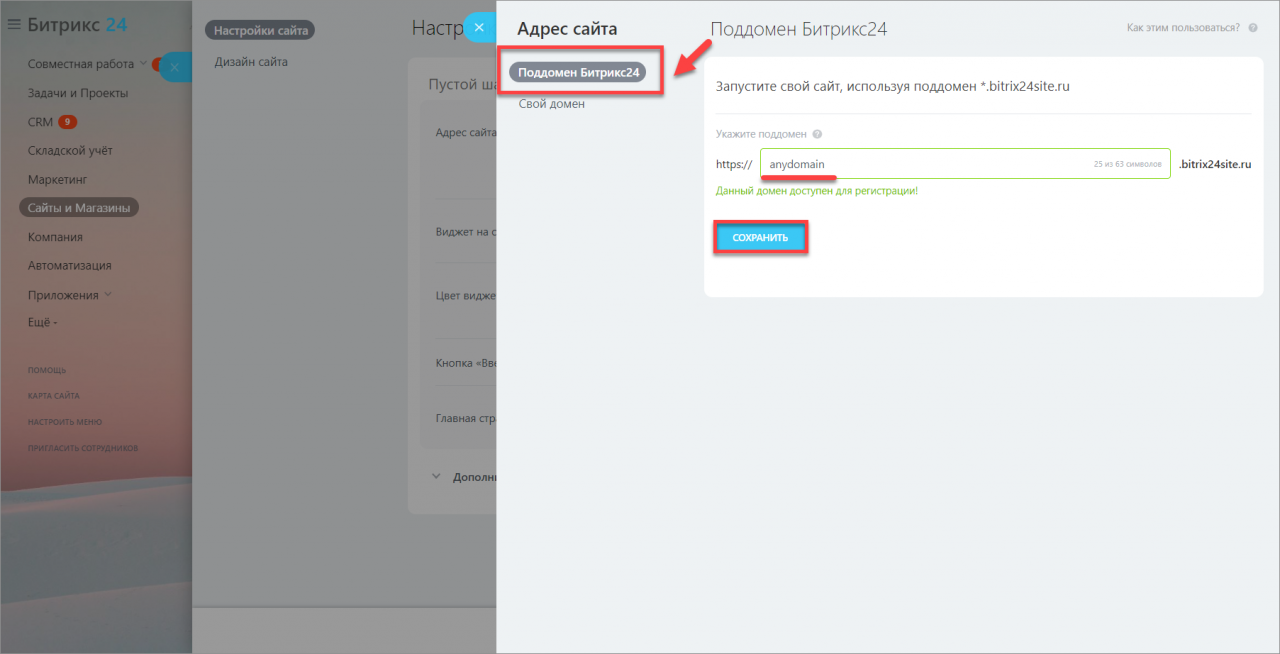
Task: Click the .bitrix24site.ru suffix after the field
Action: (x=1215, y=164)
